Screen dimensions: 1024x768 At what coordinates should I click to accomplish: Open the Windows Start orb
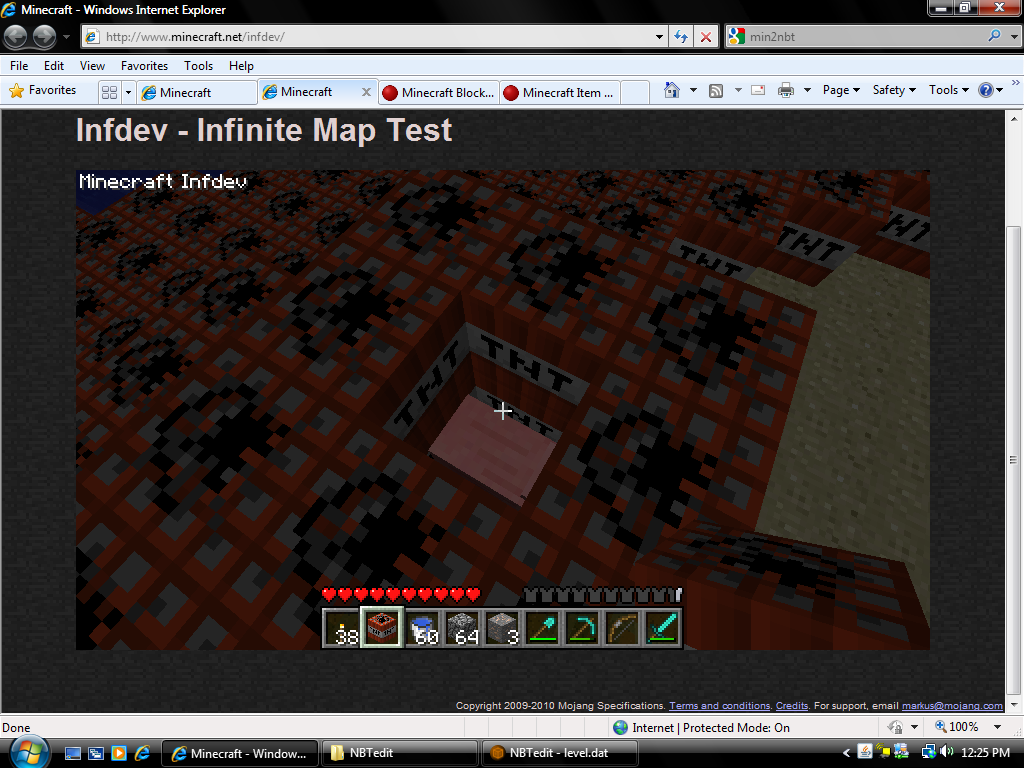coord(29,752)
